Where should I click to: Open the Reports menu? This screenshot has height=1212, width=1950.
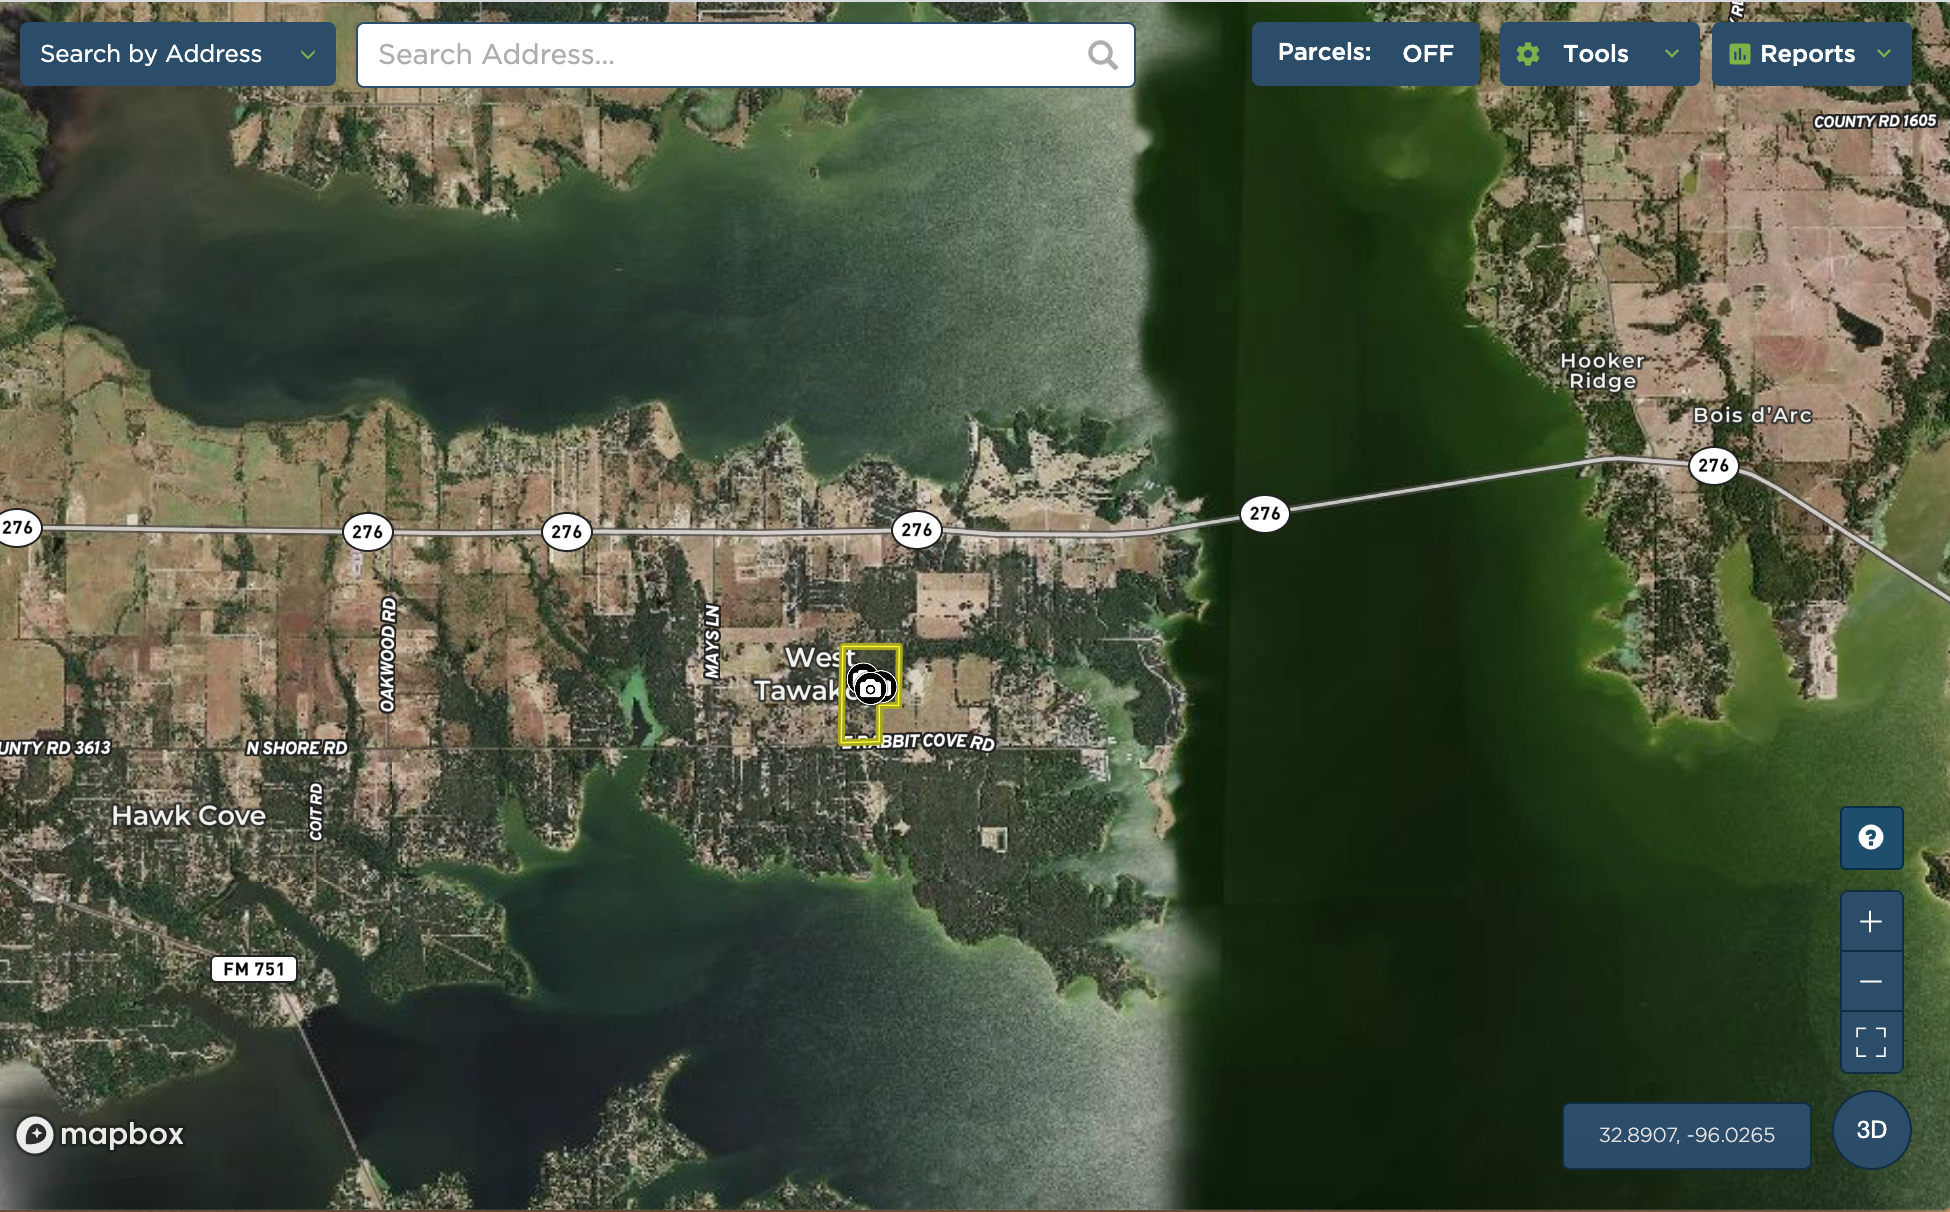point(1807,54)
